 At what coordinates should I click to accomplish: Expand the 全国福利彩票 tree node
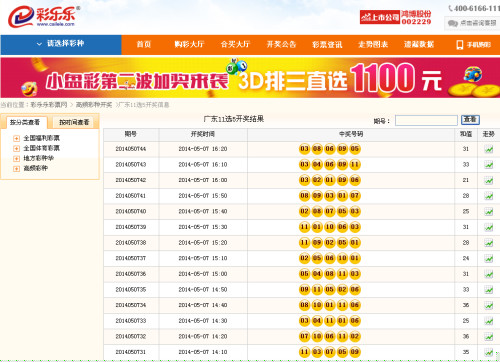coord(16,138)
